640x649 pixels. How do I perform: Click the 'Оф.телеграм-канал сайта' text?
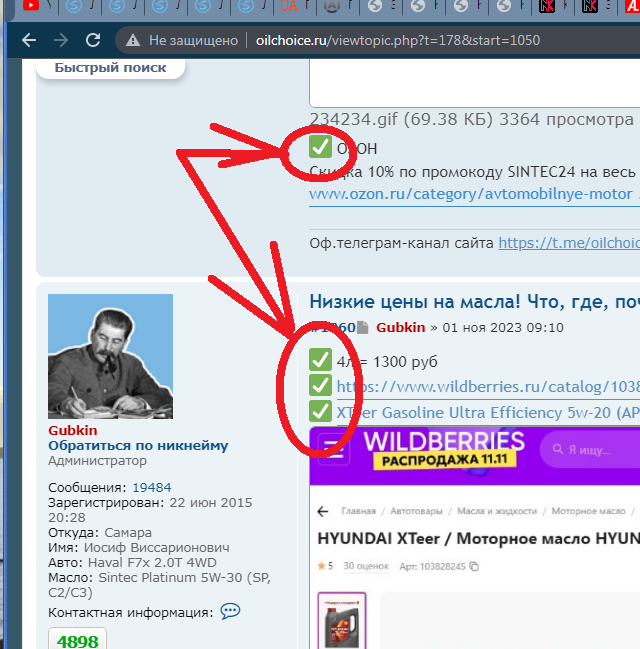(402, 243)
